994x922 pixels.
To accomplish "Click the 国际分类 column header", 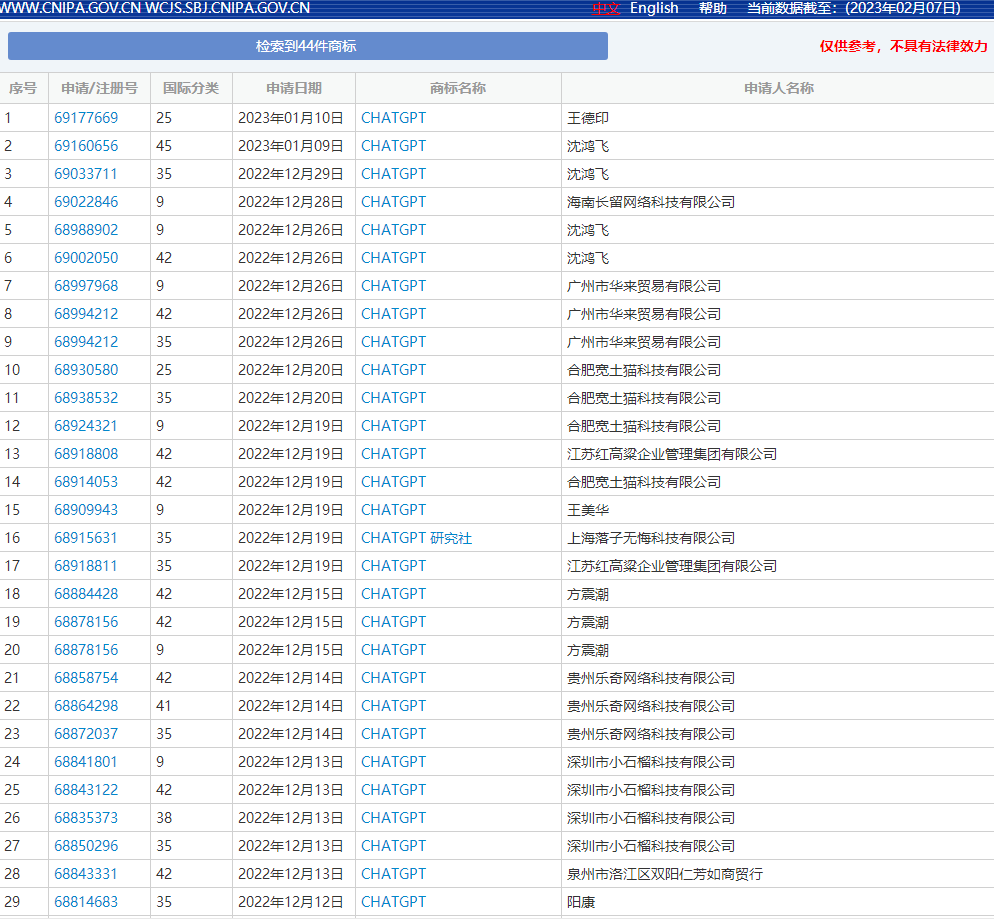I will click(x=191, y=88).
